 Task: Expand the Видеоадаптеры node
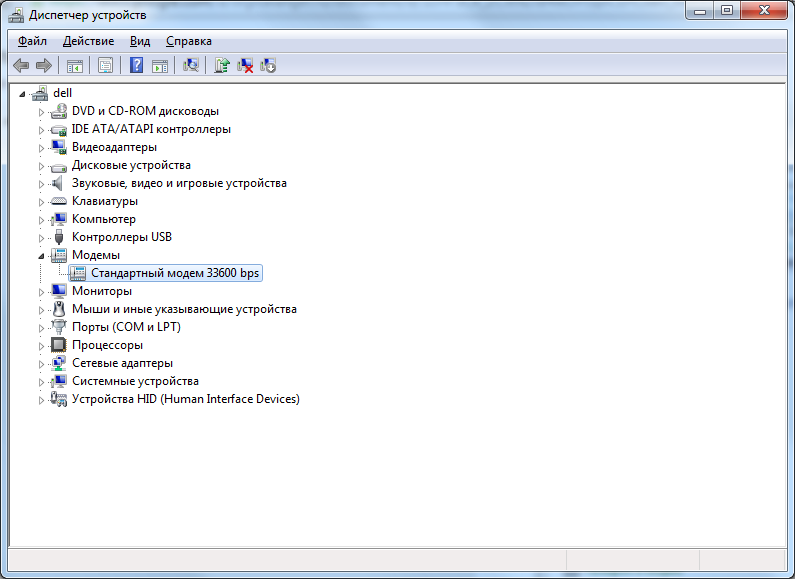tap(41, 148)
